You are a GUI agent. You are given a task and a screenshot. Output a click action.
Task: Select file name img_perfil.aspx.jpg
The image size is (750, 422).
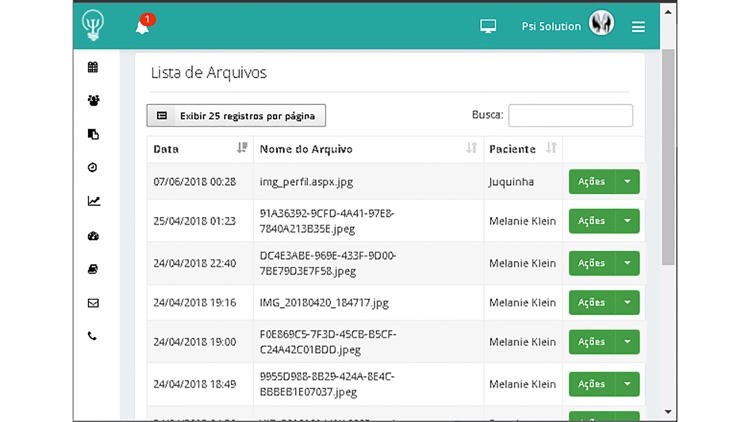click(306, 182)
